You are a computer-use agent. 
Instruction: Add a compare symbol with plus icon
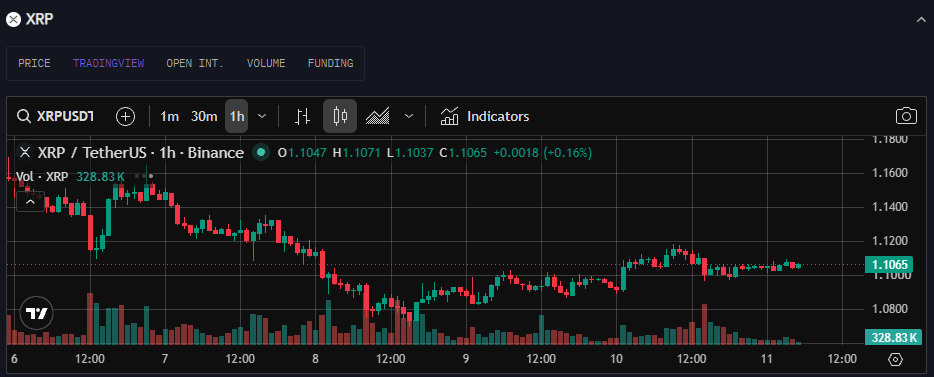tap(125, 116)
